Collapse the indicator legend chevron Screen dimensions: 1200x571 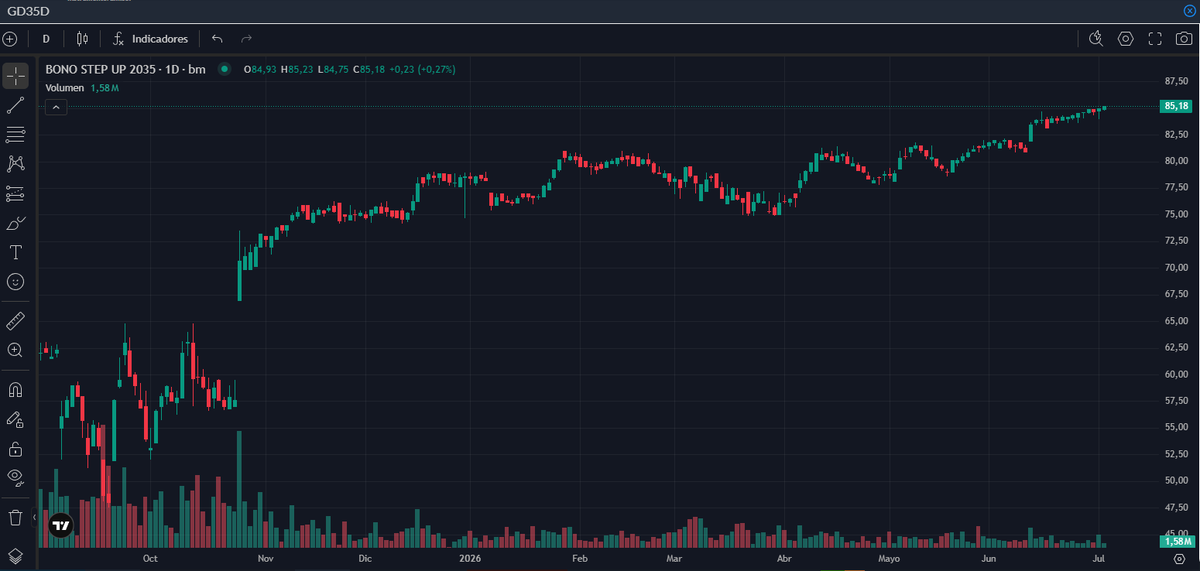click(55, 106)
